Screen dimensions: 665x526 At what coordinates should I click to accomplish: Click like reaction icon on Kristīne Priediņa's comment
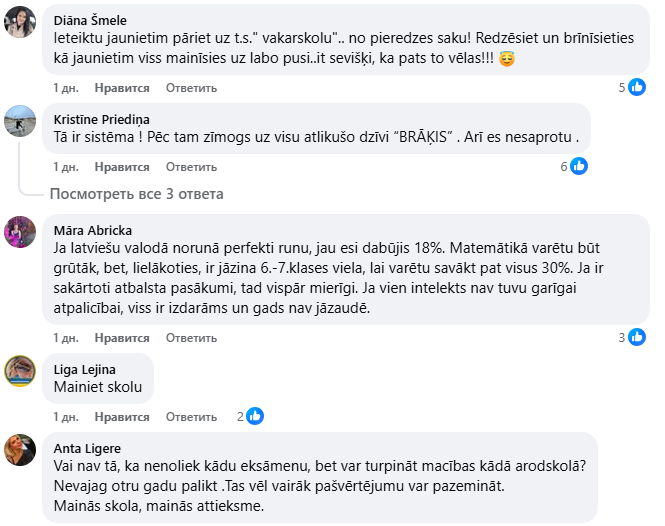click(x=581, y=166)
